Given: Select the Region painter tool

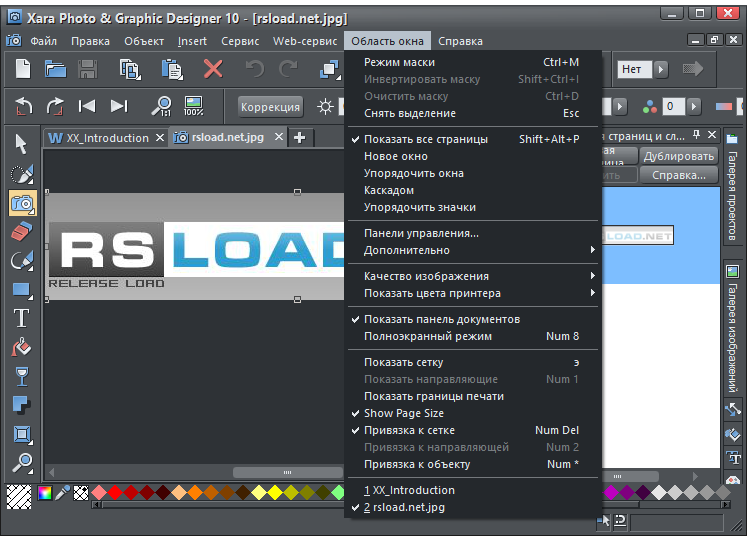Looking at the screenshot, I should (21, 174).
